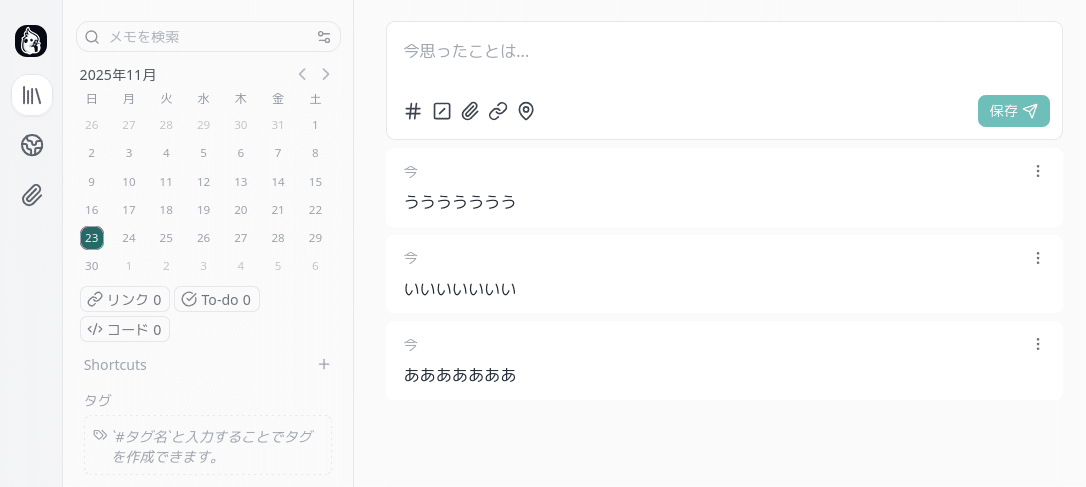Click the 保存 save button
Image resolution: width=1086 pixels, height=487 pixels.
tap(1013, 111)
